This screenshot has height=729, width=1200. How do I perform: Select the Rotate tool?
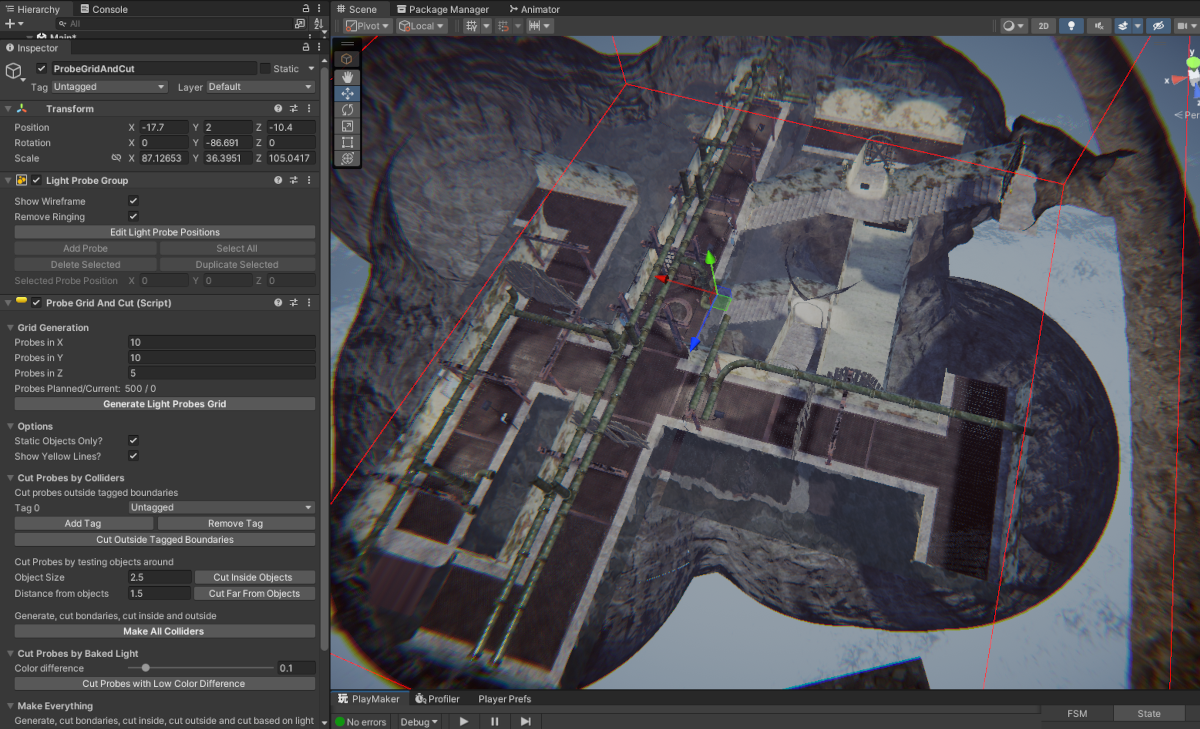347,109
